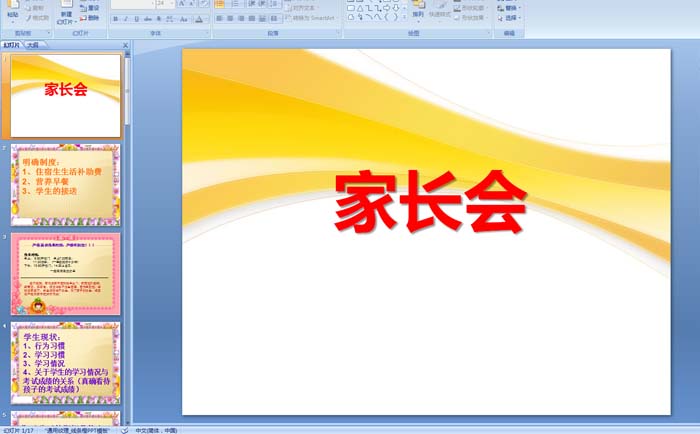Toggle text shadow

(159, 19)
